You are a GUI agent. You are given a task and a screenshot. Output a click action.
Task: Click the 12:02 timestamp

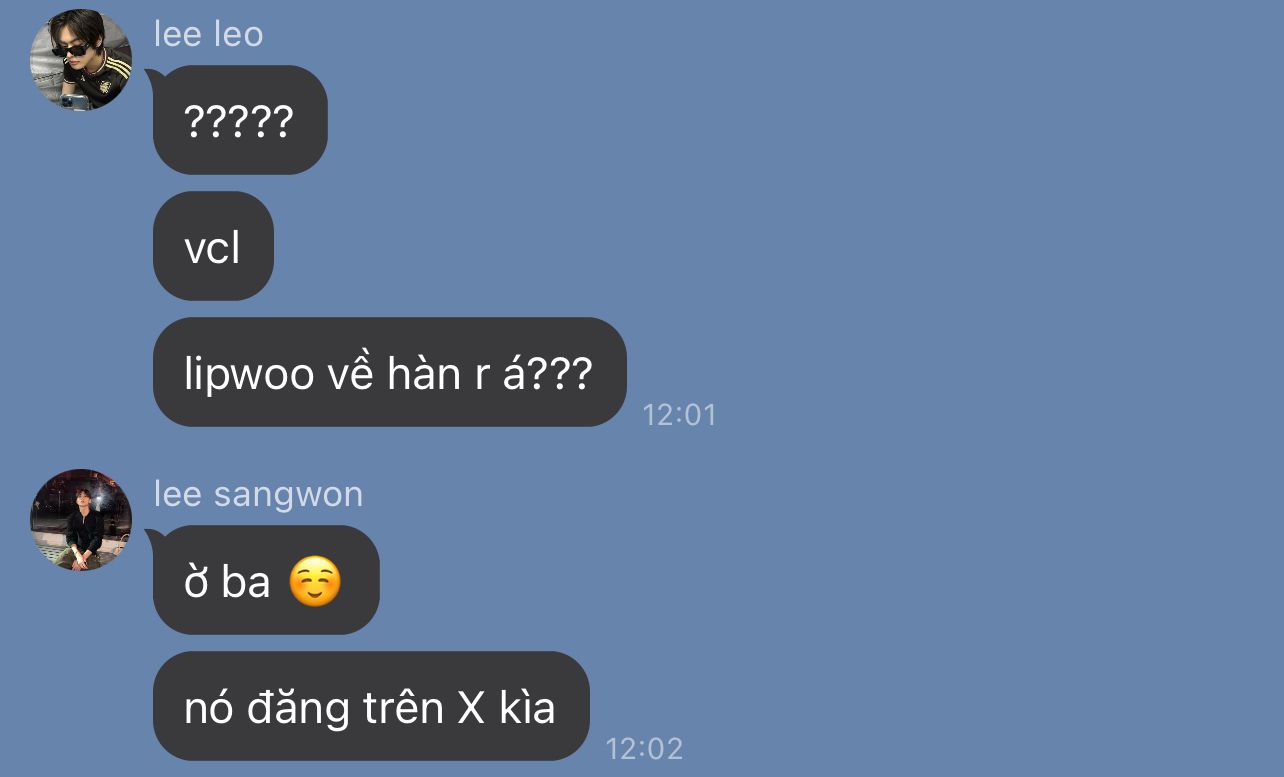[645, 748]
